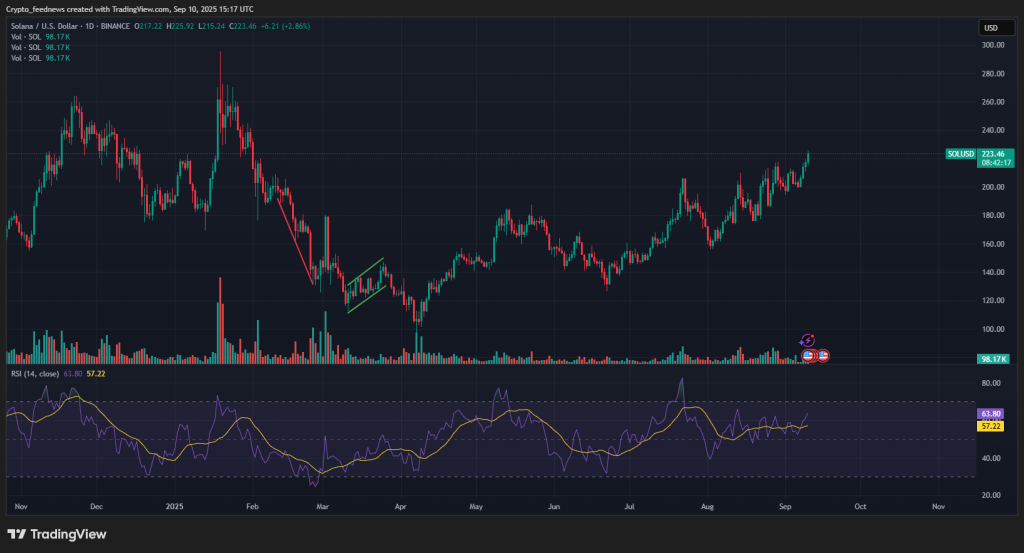Screen dimensions: 1024x553
Task: Open the leftmost US flag economic event
Action: tap(808, 355)
